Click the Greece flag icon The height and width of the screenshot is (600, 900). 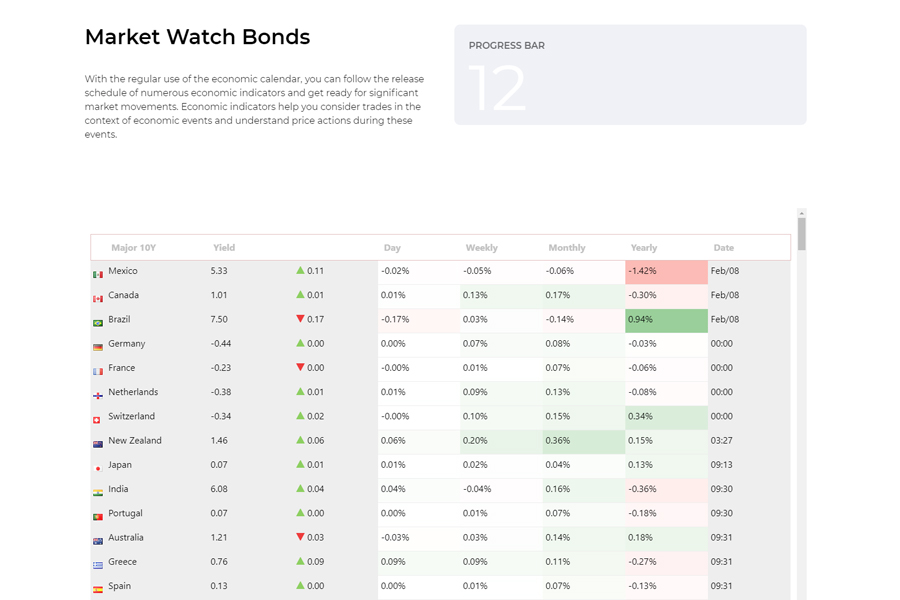(x=98, y=565)
